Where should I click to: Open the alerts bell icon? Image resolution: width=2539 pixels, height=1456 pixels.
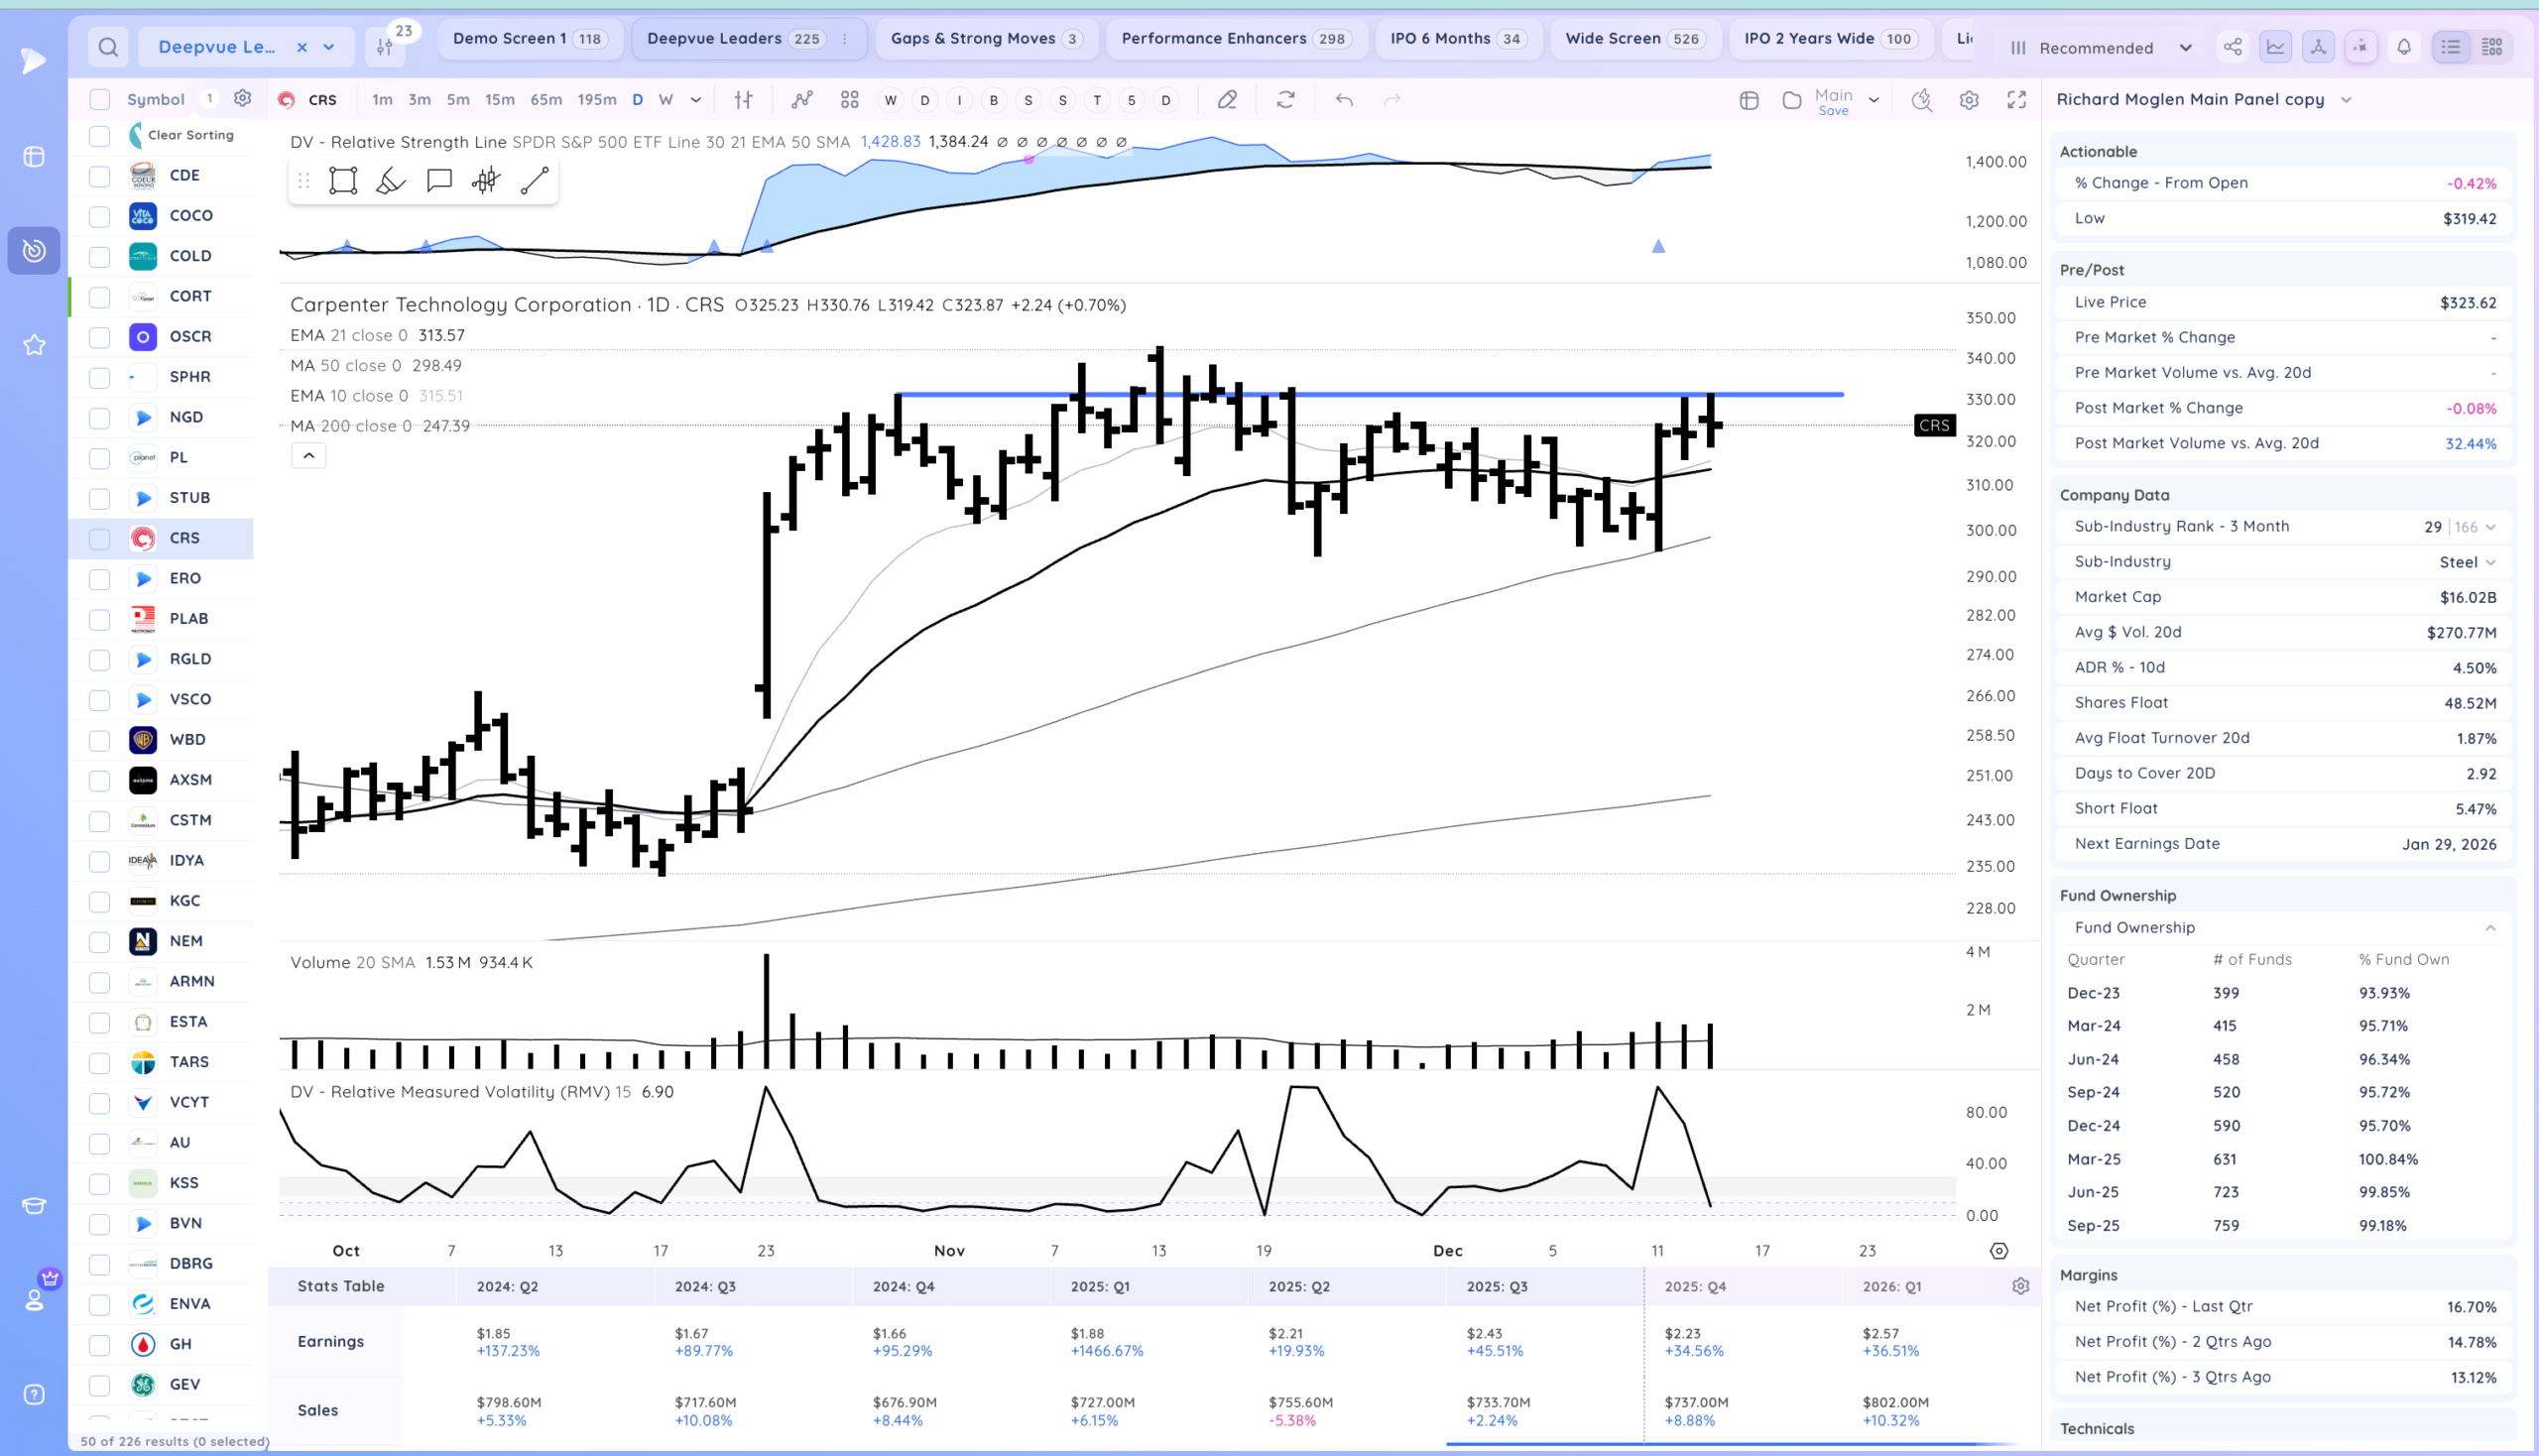pyautogui.click(x=2404, y=47)
